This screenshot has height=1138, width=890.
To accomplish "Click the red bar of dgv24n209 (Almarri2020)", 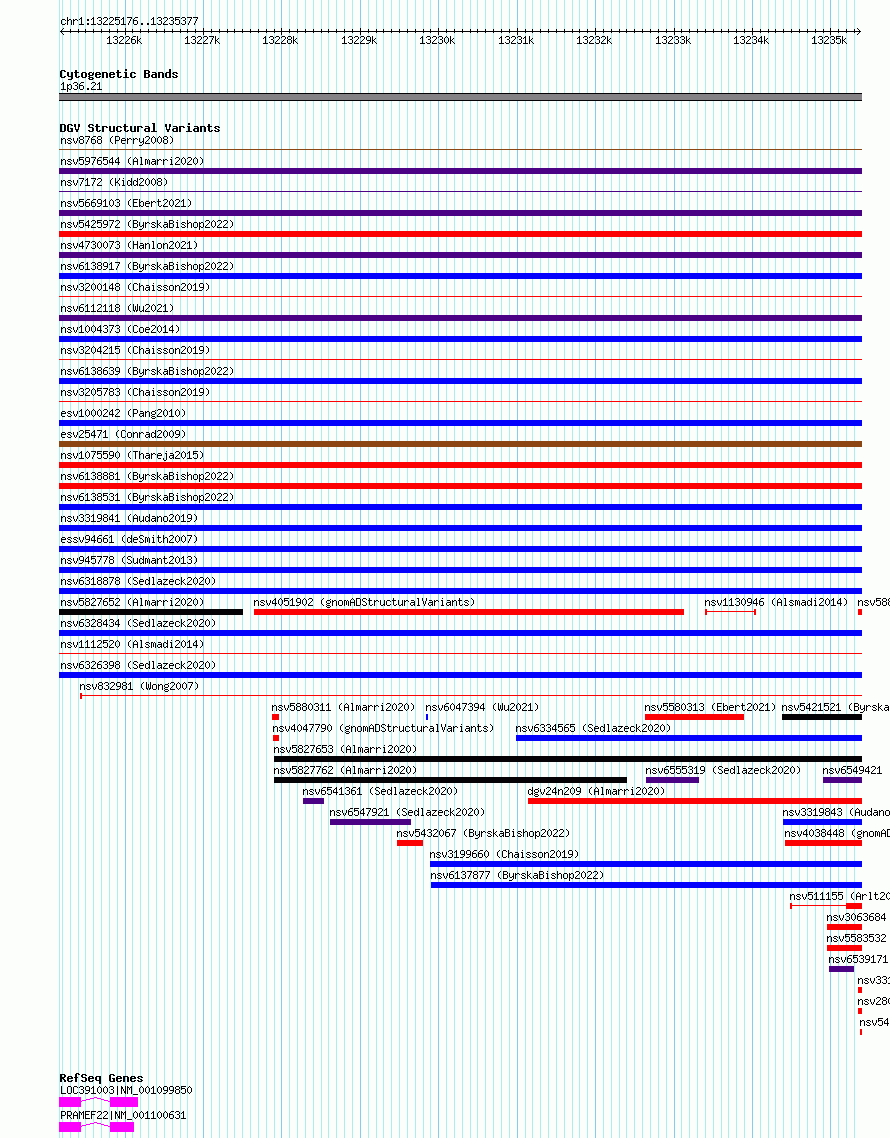I will coord(695,801).
